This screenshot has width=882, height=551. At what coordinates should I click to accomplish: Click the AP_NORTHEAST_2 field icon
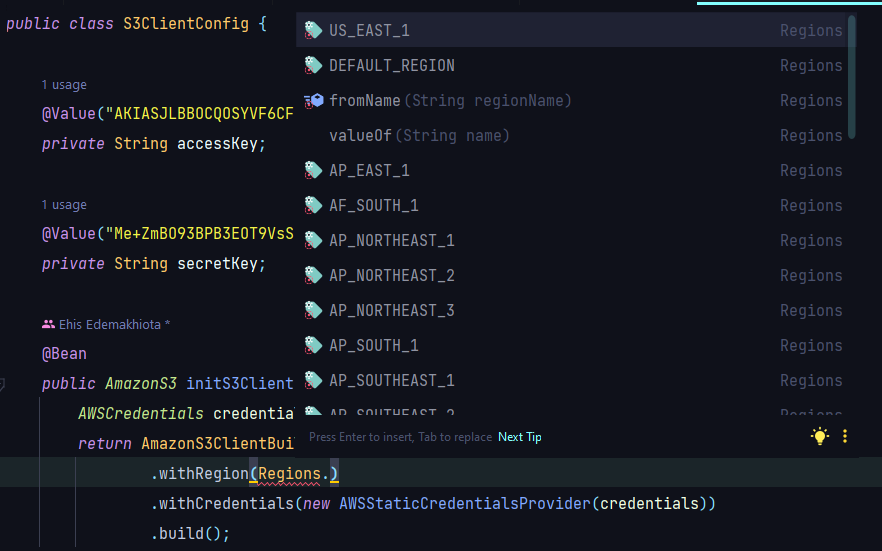pyautogui.click(x=313, y=276)
